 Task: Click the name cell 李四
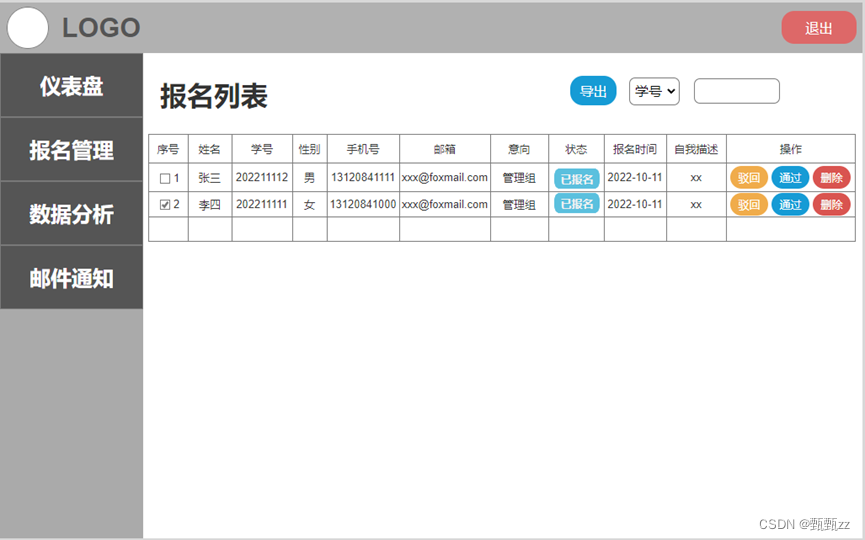(210, 205)
